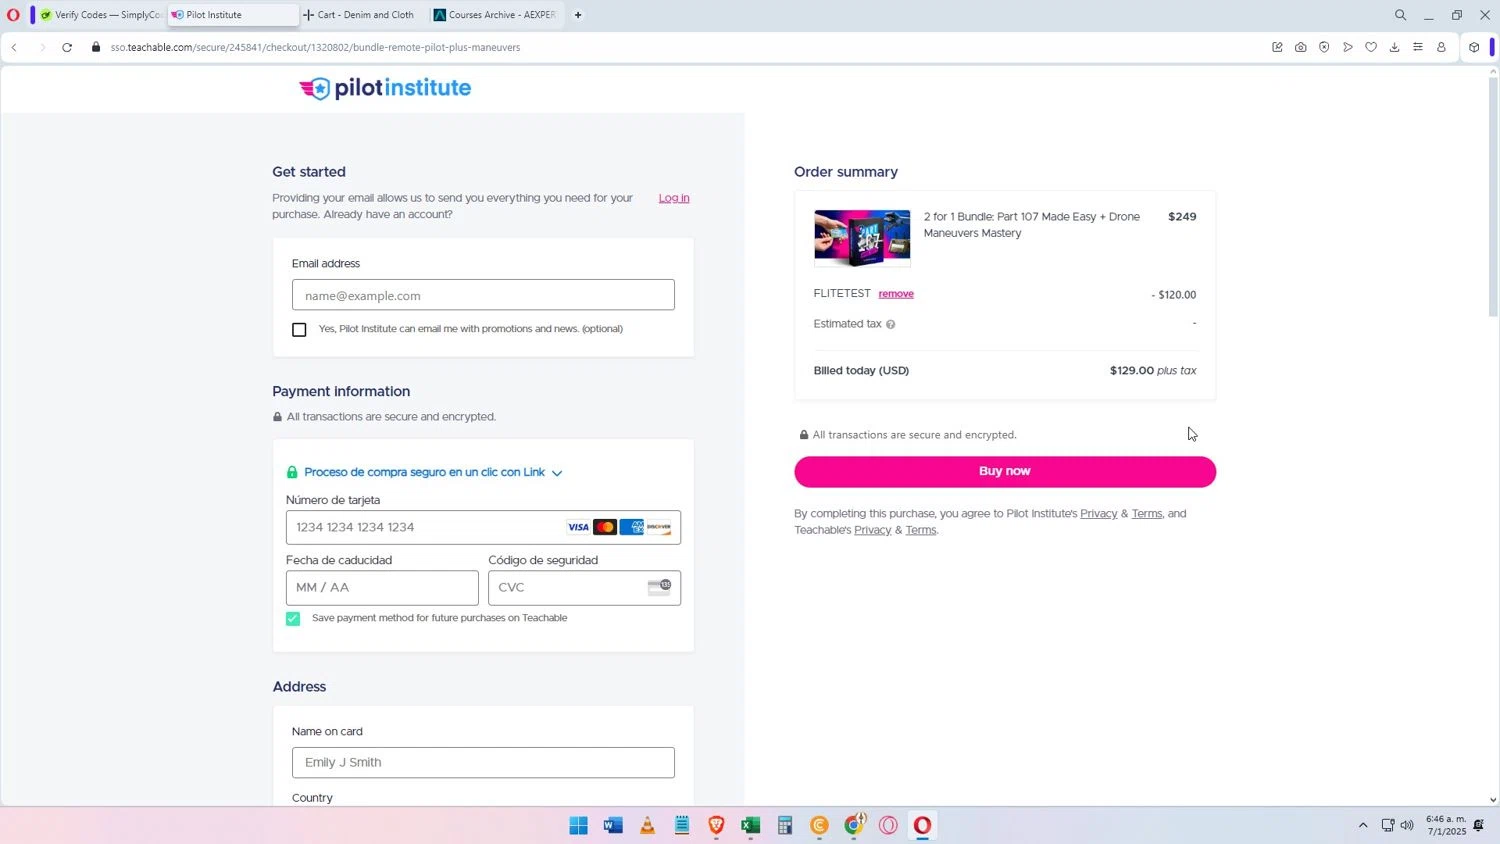Viewport: 1500px width, 844px height.
Task: Open VLC media player from taskbar
Action: point(648,825)
